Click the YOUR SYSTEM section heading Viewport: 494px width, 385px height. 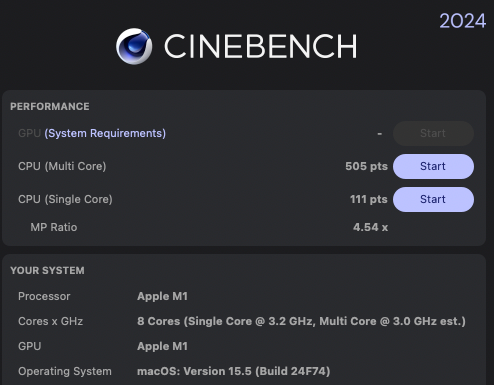(47, 270)
